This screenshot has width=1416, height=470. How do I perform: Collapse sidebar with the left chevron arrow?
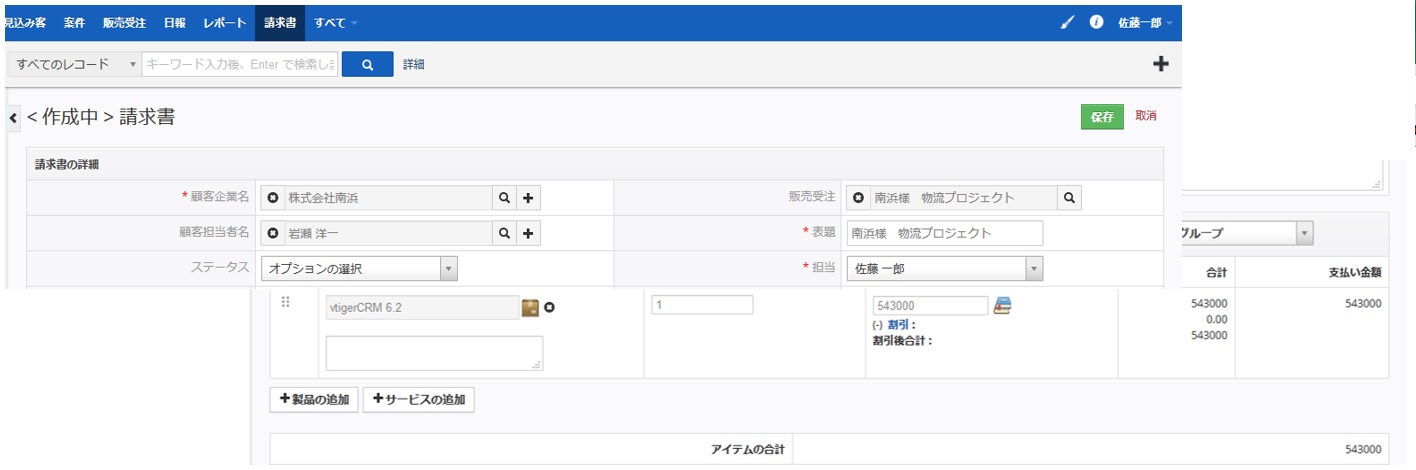pos(13,118)
